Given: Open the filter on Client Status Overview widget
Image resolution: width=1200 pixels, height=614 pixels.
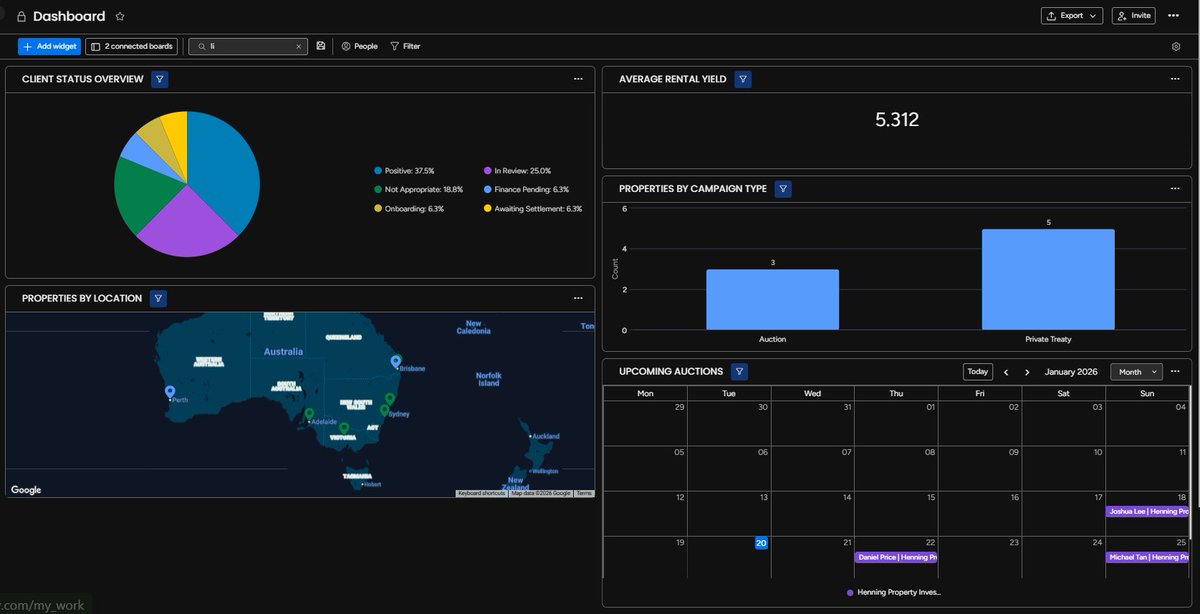Looking at the screenshot, I should coord(159,78).
